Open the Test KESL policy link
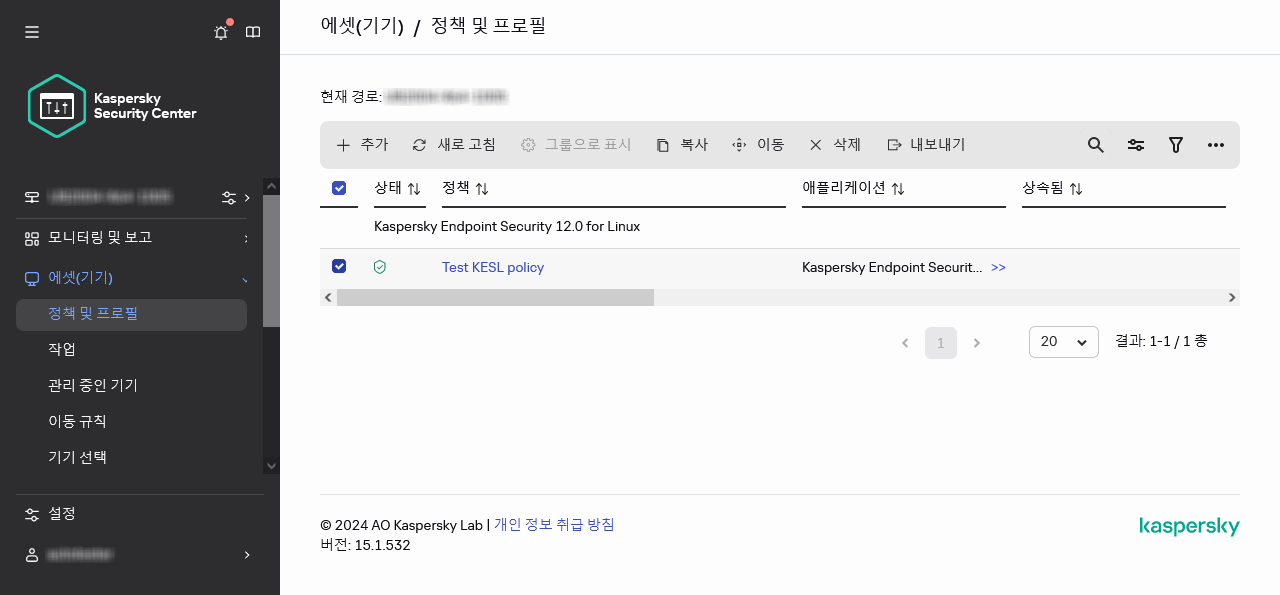The width and height of the screenshot is (1280, 595). (493, 267)
